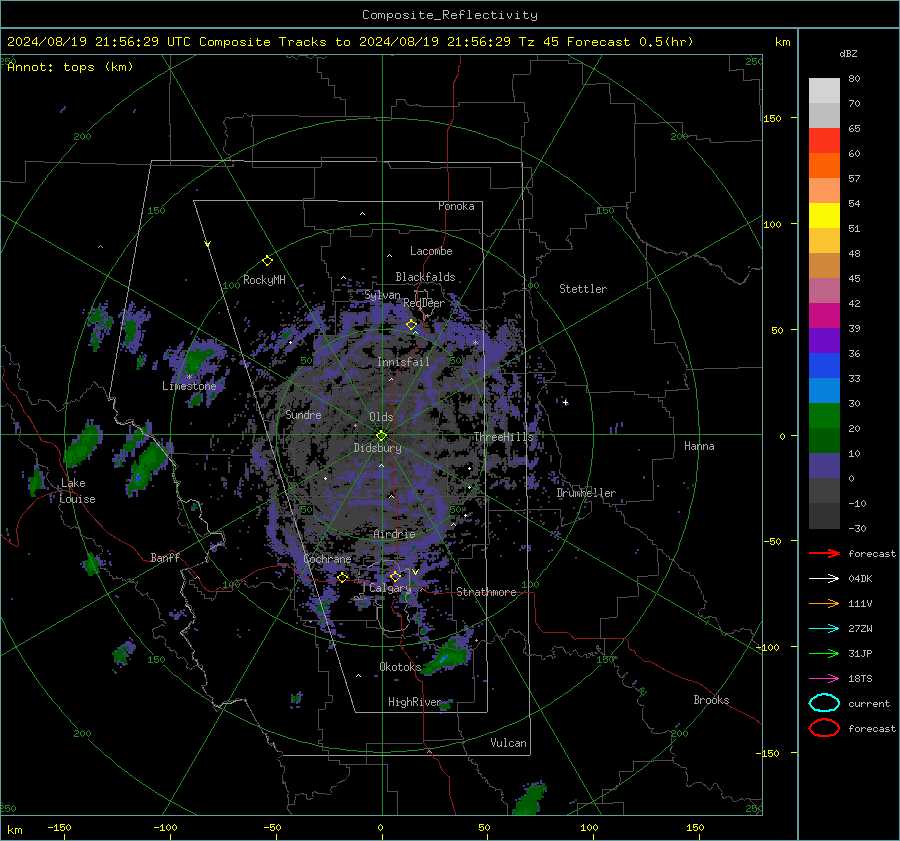Click the Blackfalds city label
This screenshot has height=841, width=900.
pyautogui.click(x=425, y=277)
